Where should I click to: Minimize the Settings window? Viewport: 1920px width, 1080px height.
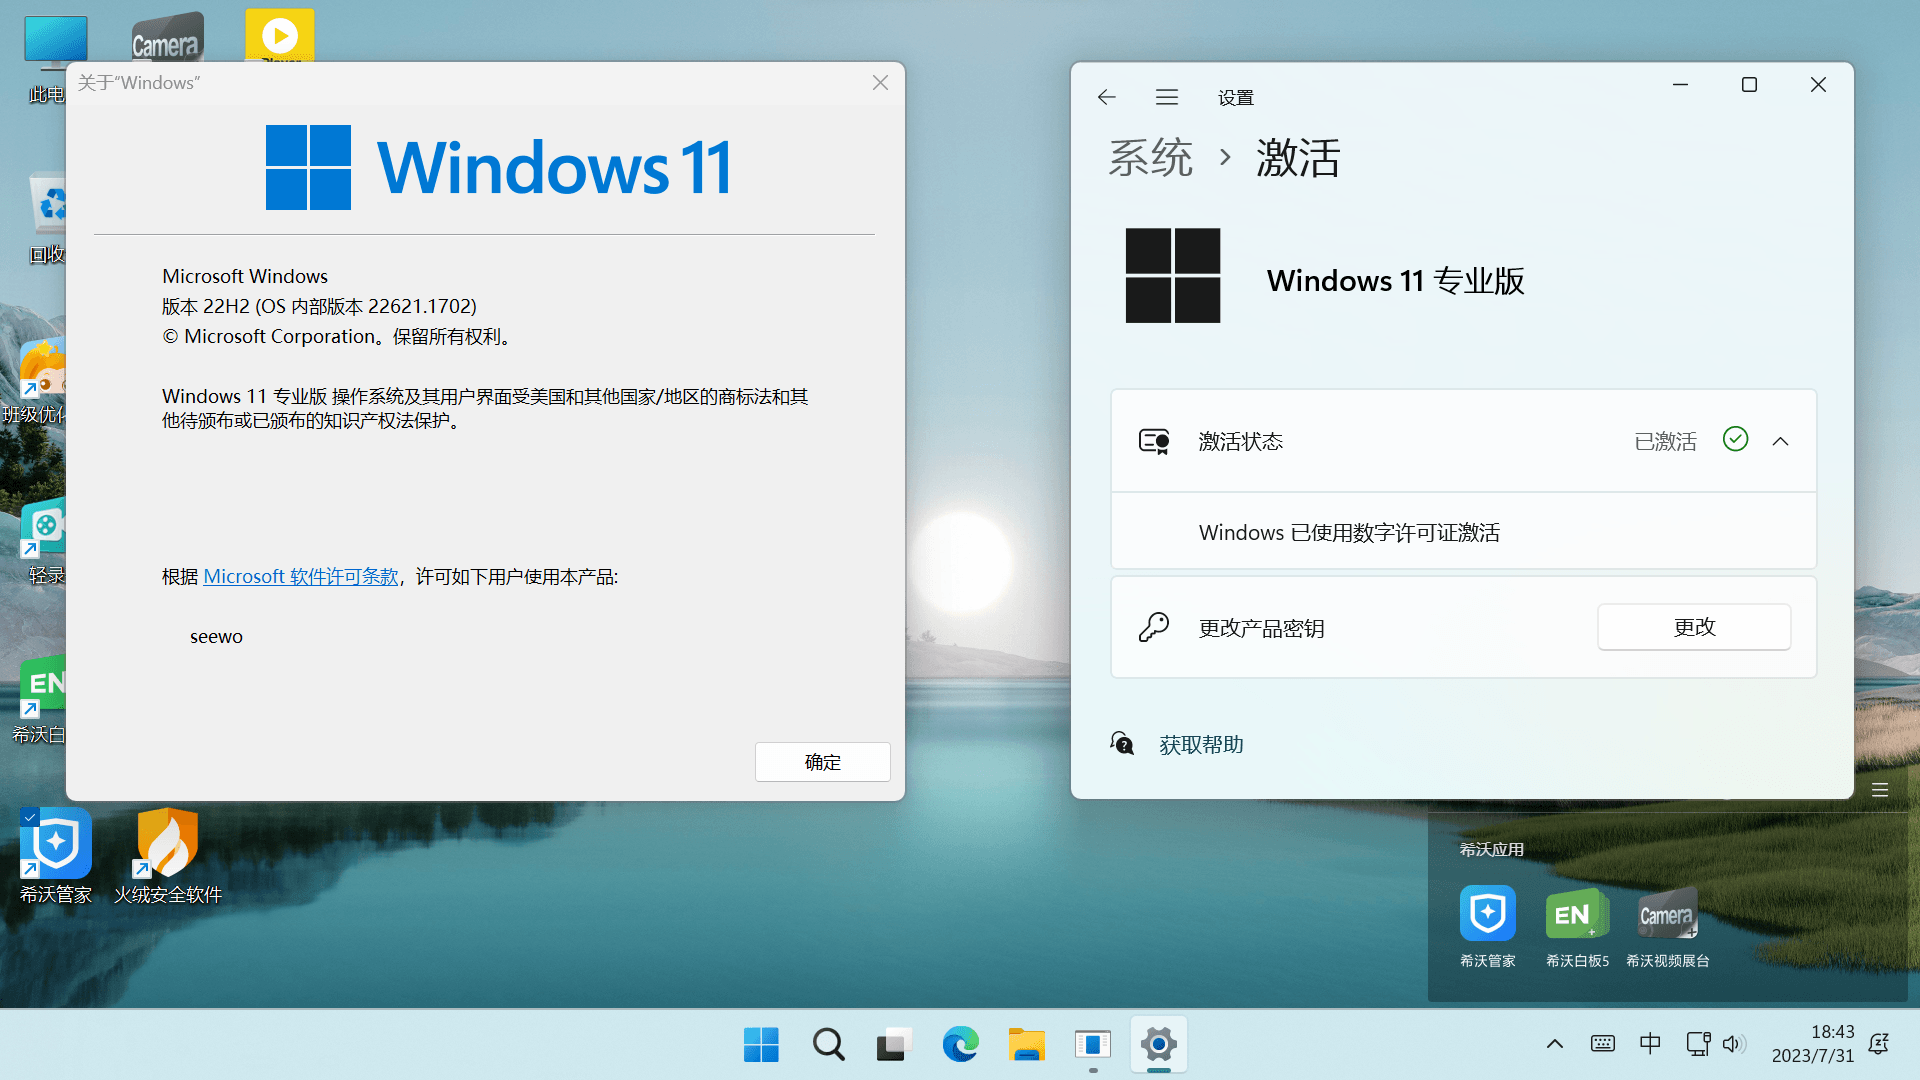click(x=1680, y=85)
